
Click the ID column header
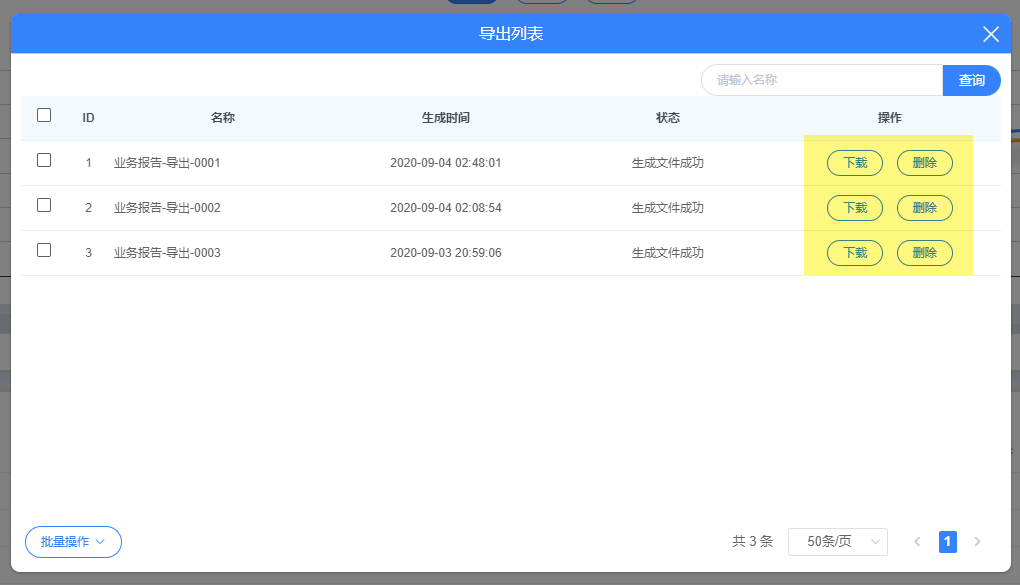(x=88, y=118)
